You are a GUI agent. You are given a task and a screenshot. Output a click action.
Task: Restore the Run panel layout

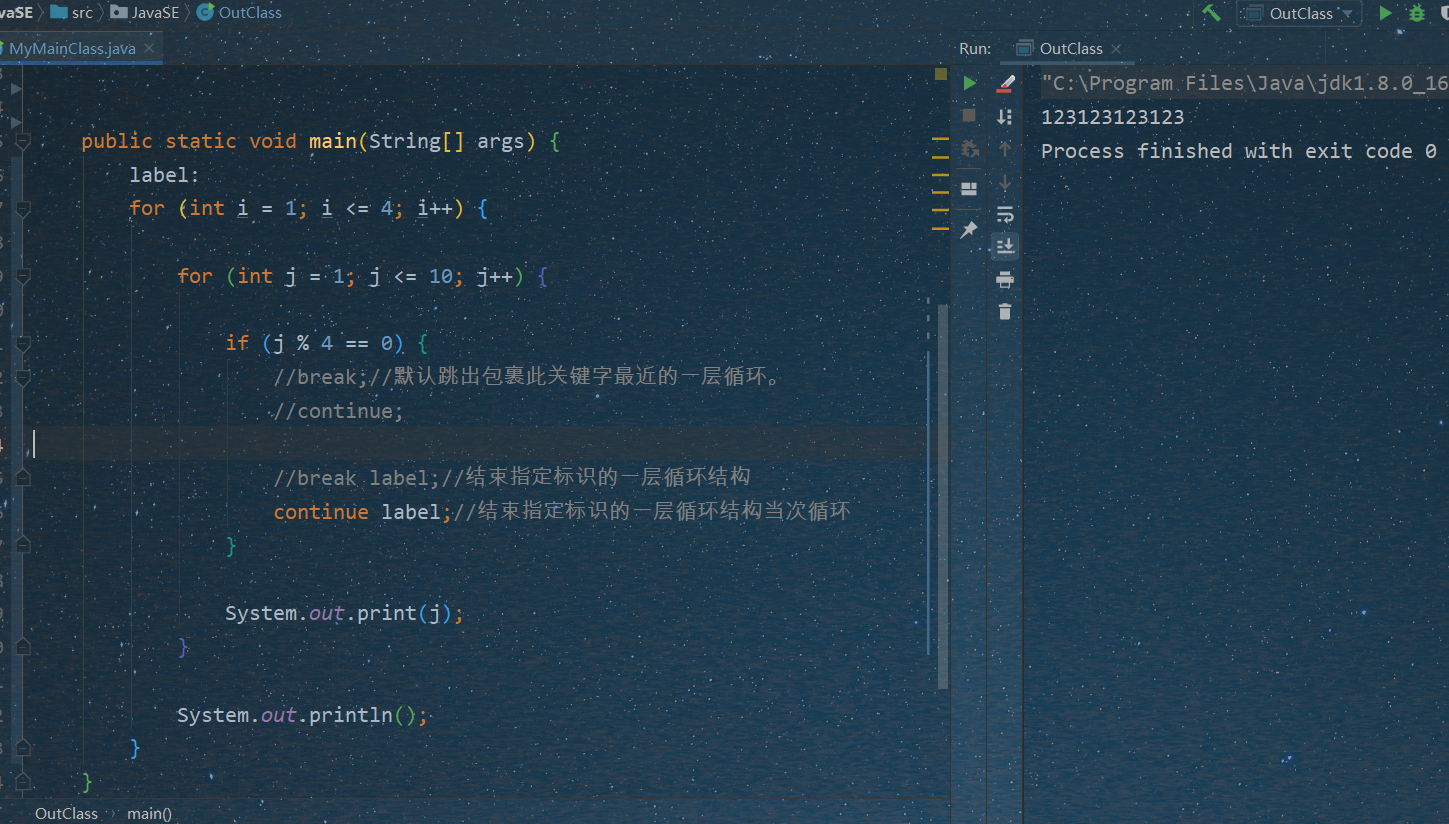(969, 189)
